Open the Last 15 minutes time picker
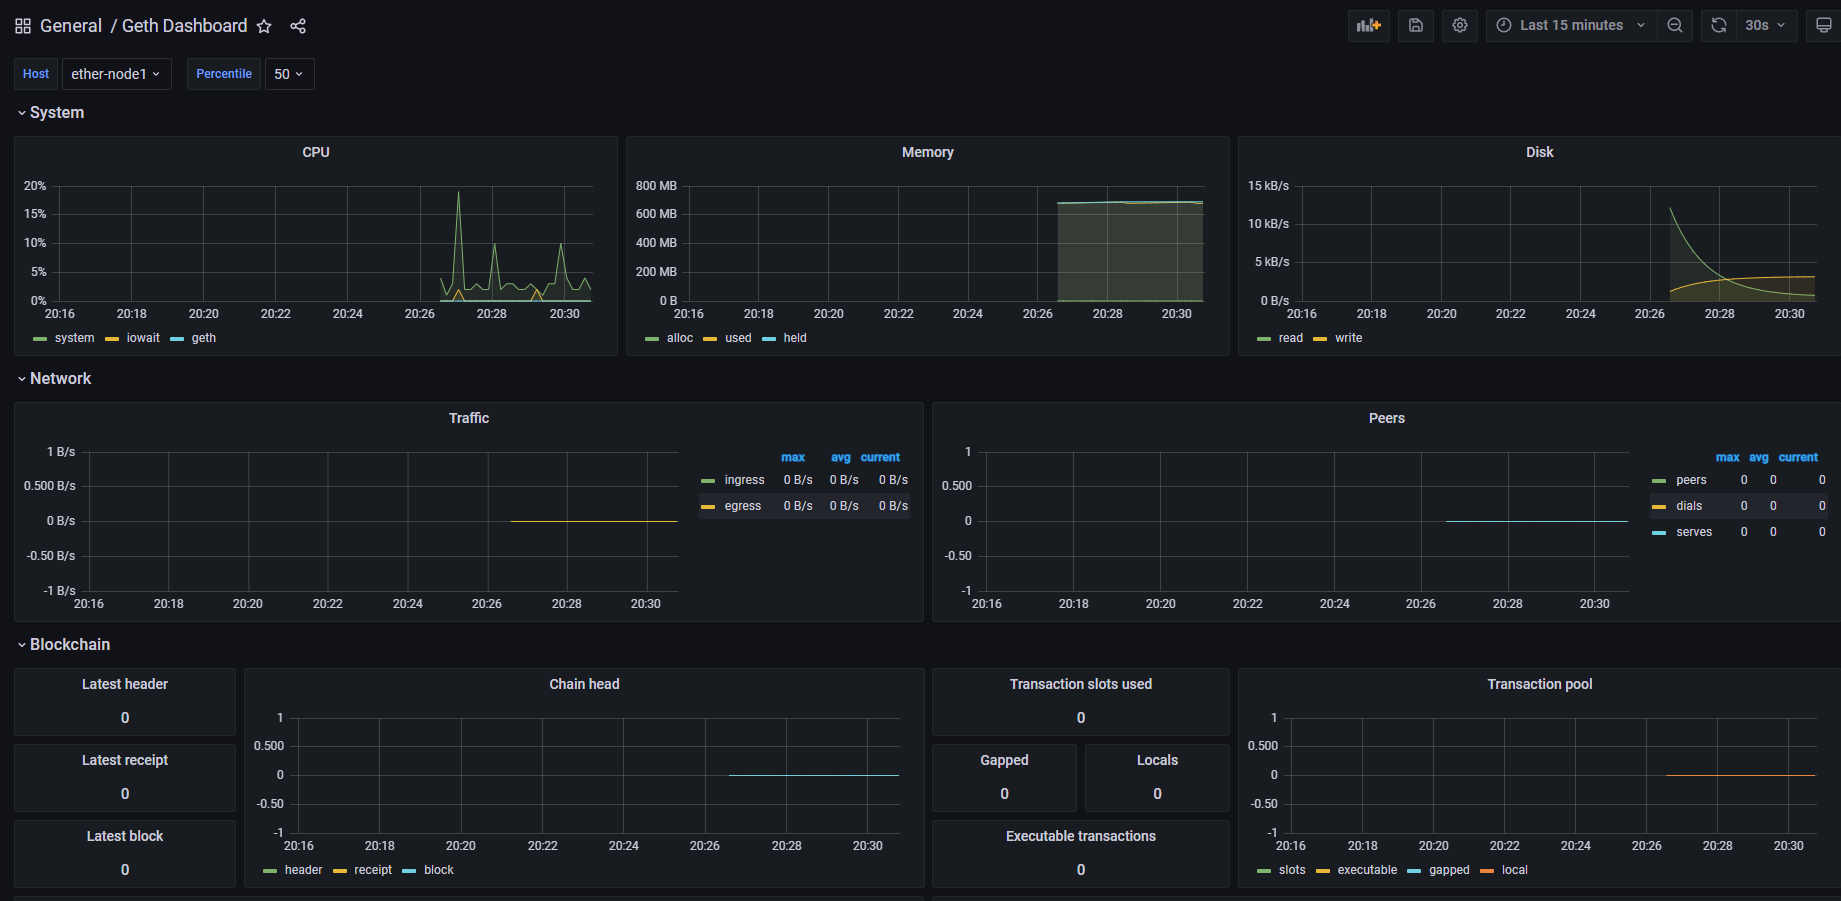 click(x=1571, y=25)
